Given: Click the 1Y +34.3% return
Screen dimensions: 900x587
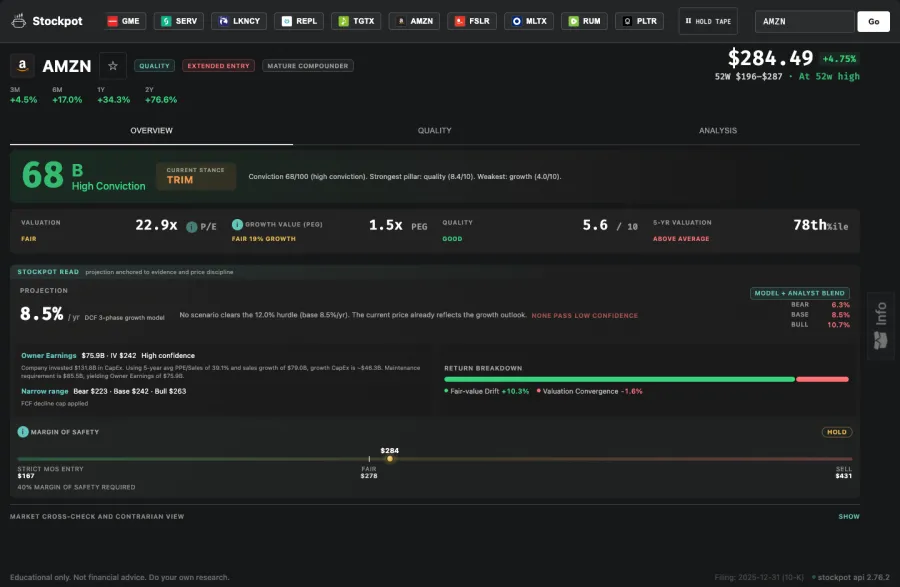Looking at the screenshot, I should [x=114, y=95].
